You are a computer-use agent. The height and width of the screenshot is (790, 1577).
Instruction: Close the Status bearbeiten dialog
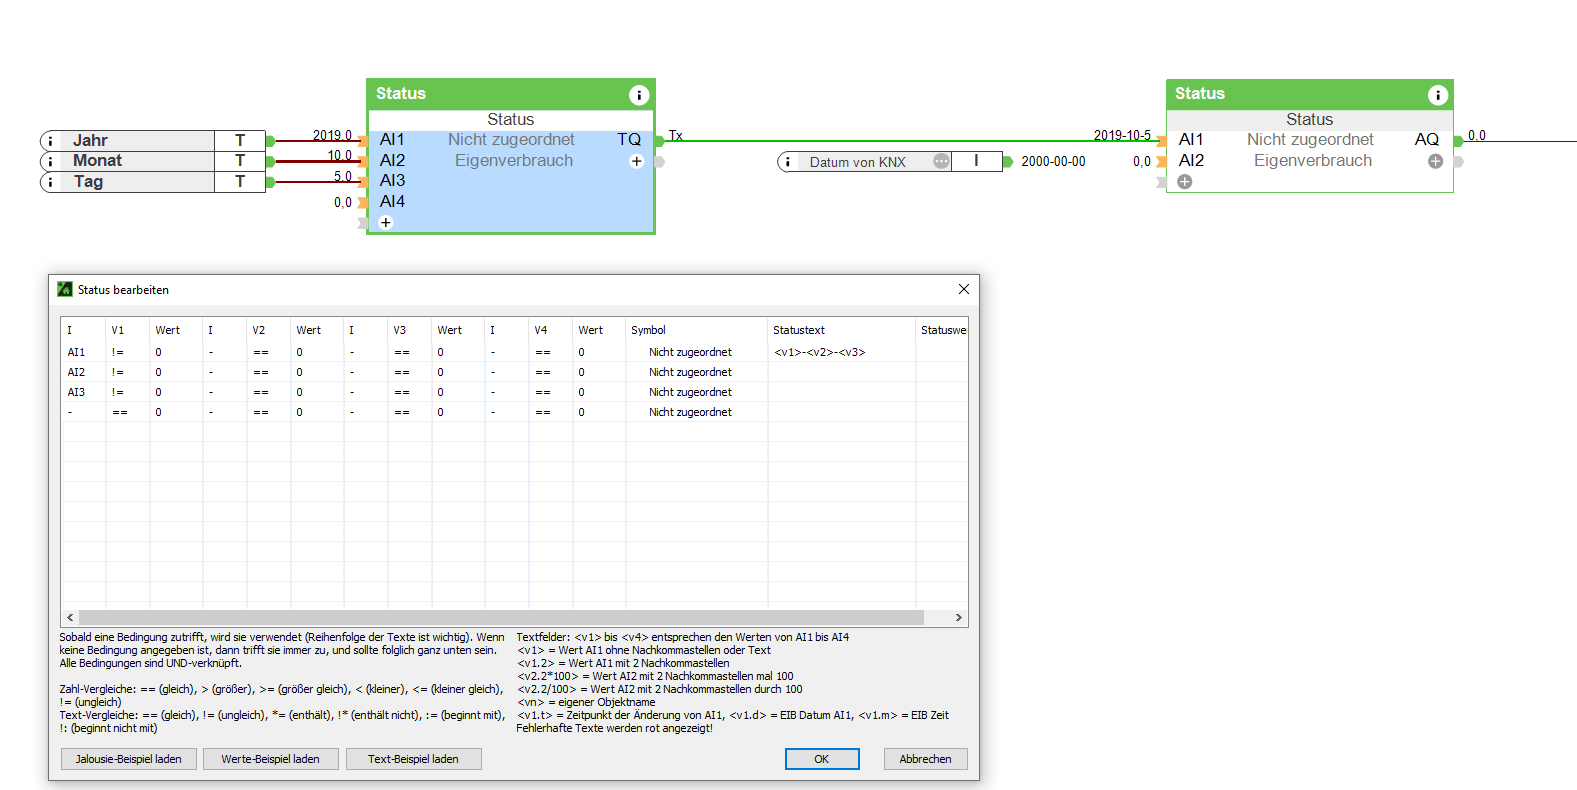964,289
